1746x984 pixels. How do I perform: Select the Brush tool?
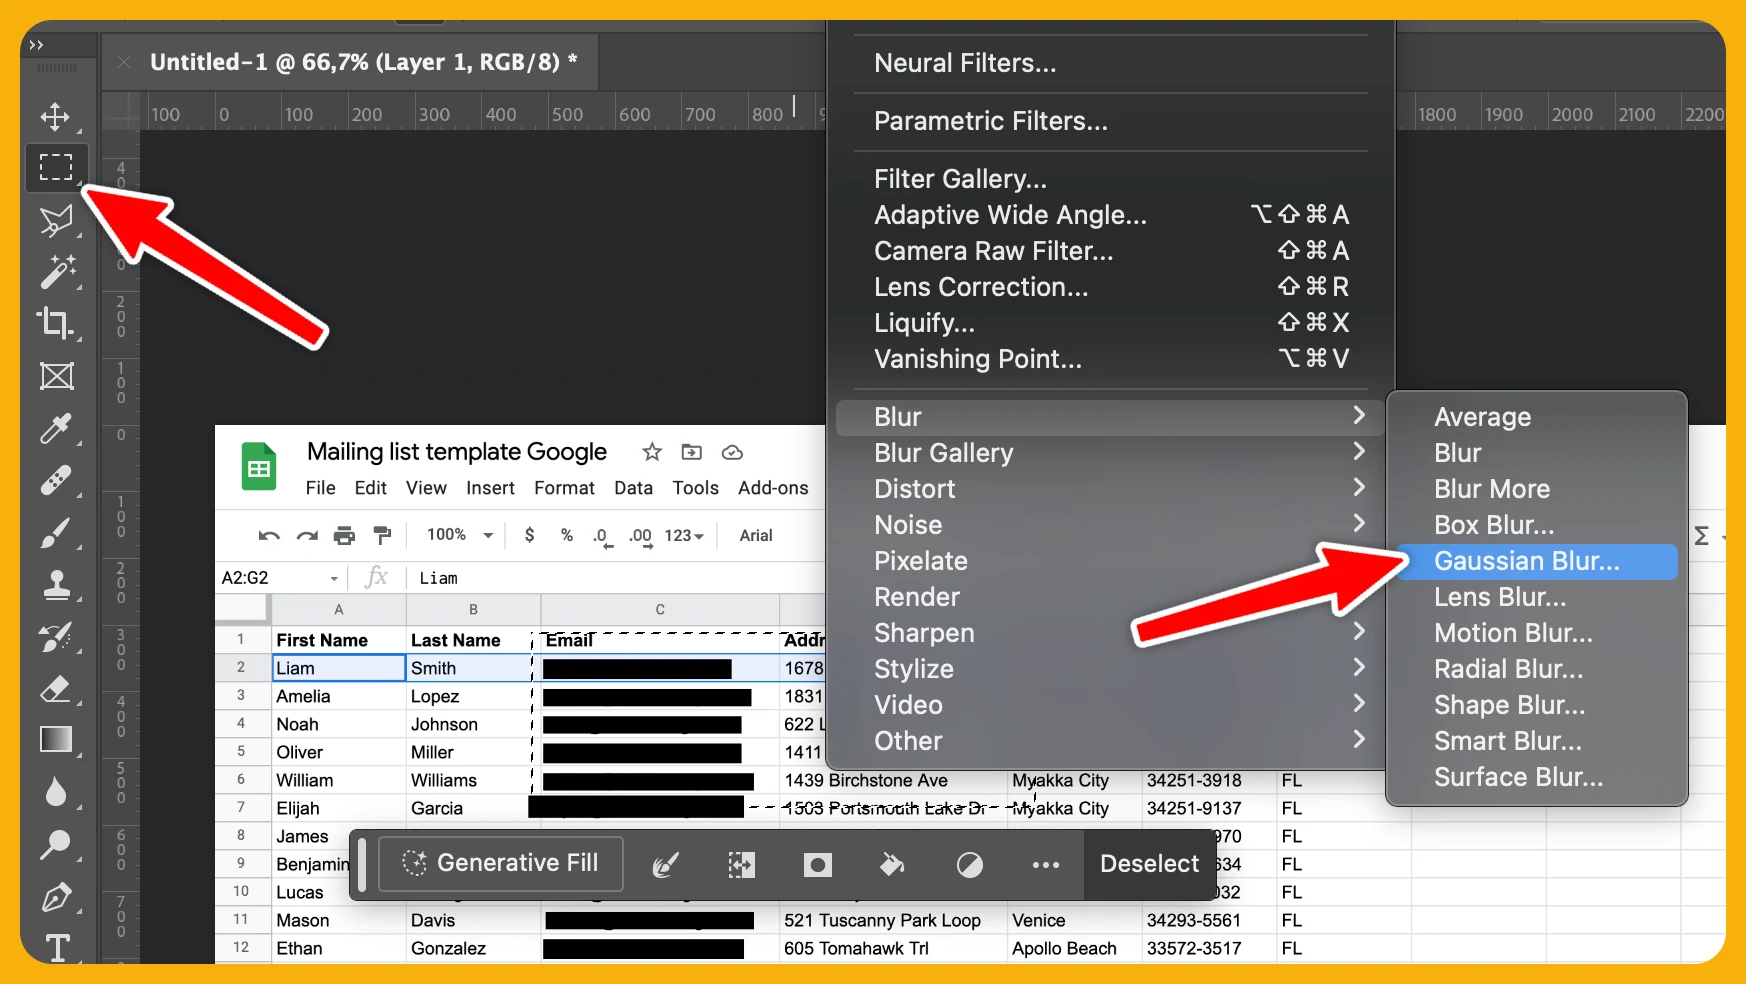(56, 533)
